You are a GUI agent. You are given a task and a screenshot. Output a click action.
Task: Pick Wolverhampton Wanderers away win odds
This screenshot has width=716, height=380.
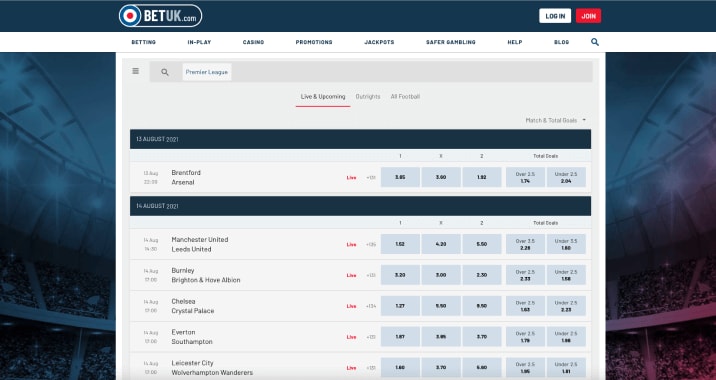482,368
